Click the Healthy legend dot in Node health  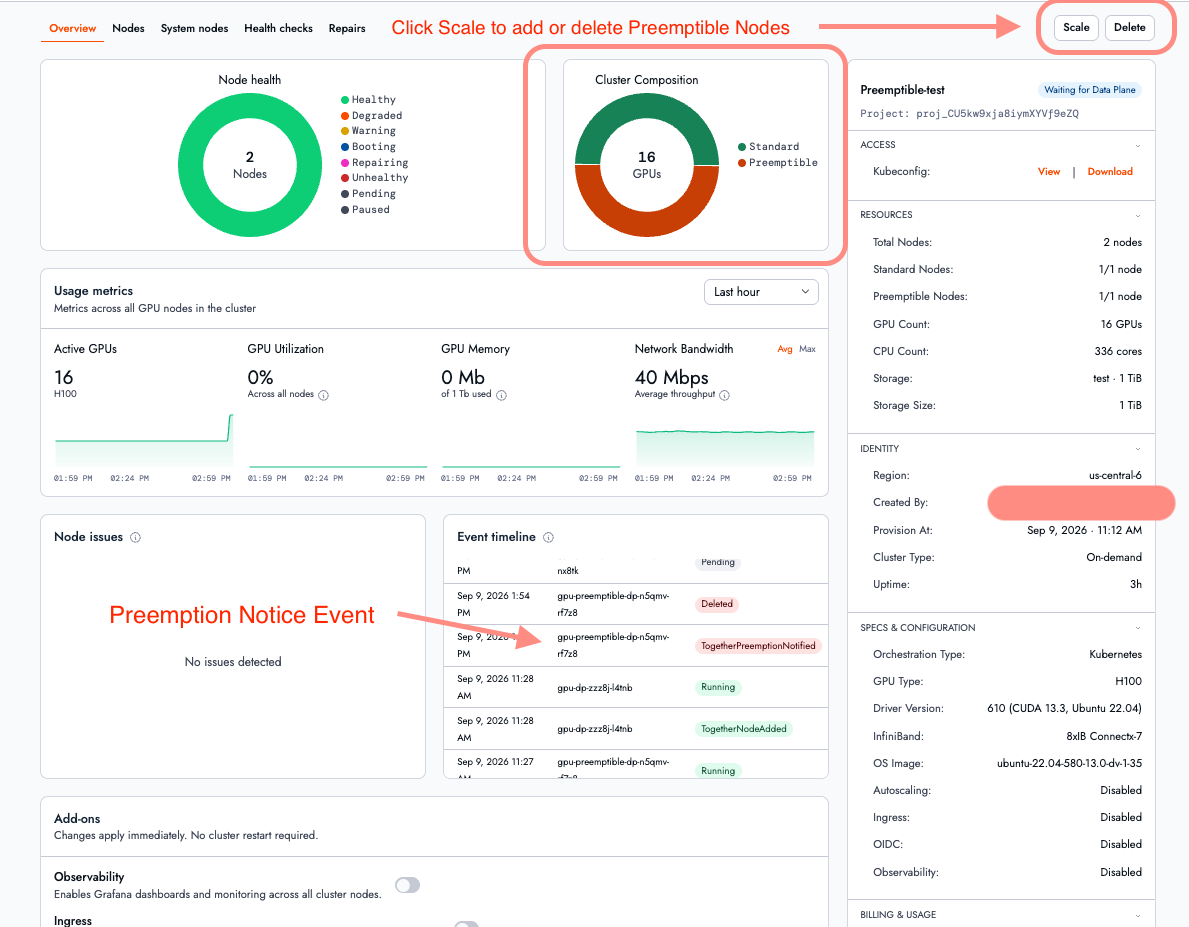tap(345, 100)
